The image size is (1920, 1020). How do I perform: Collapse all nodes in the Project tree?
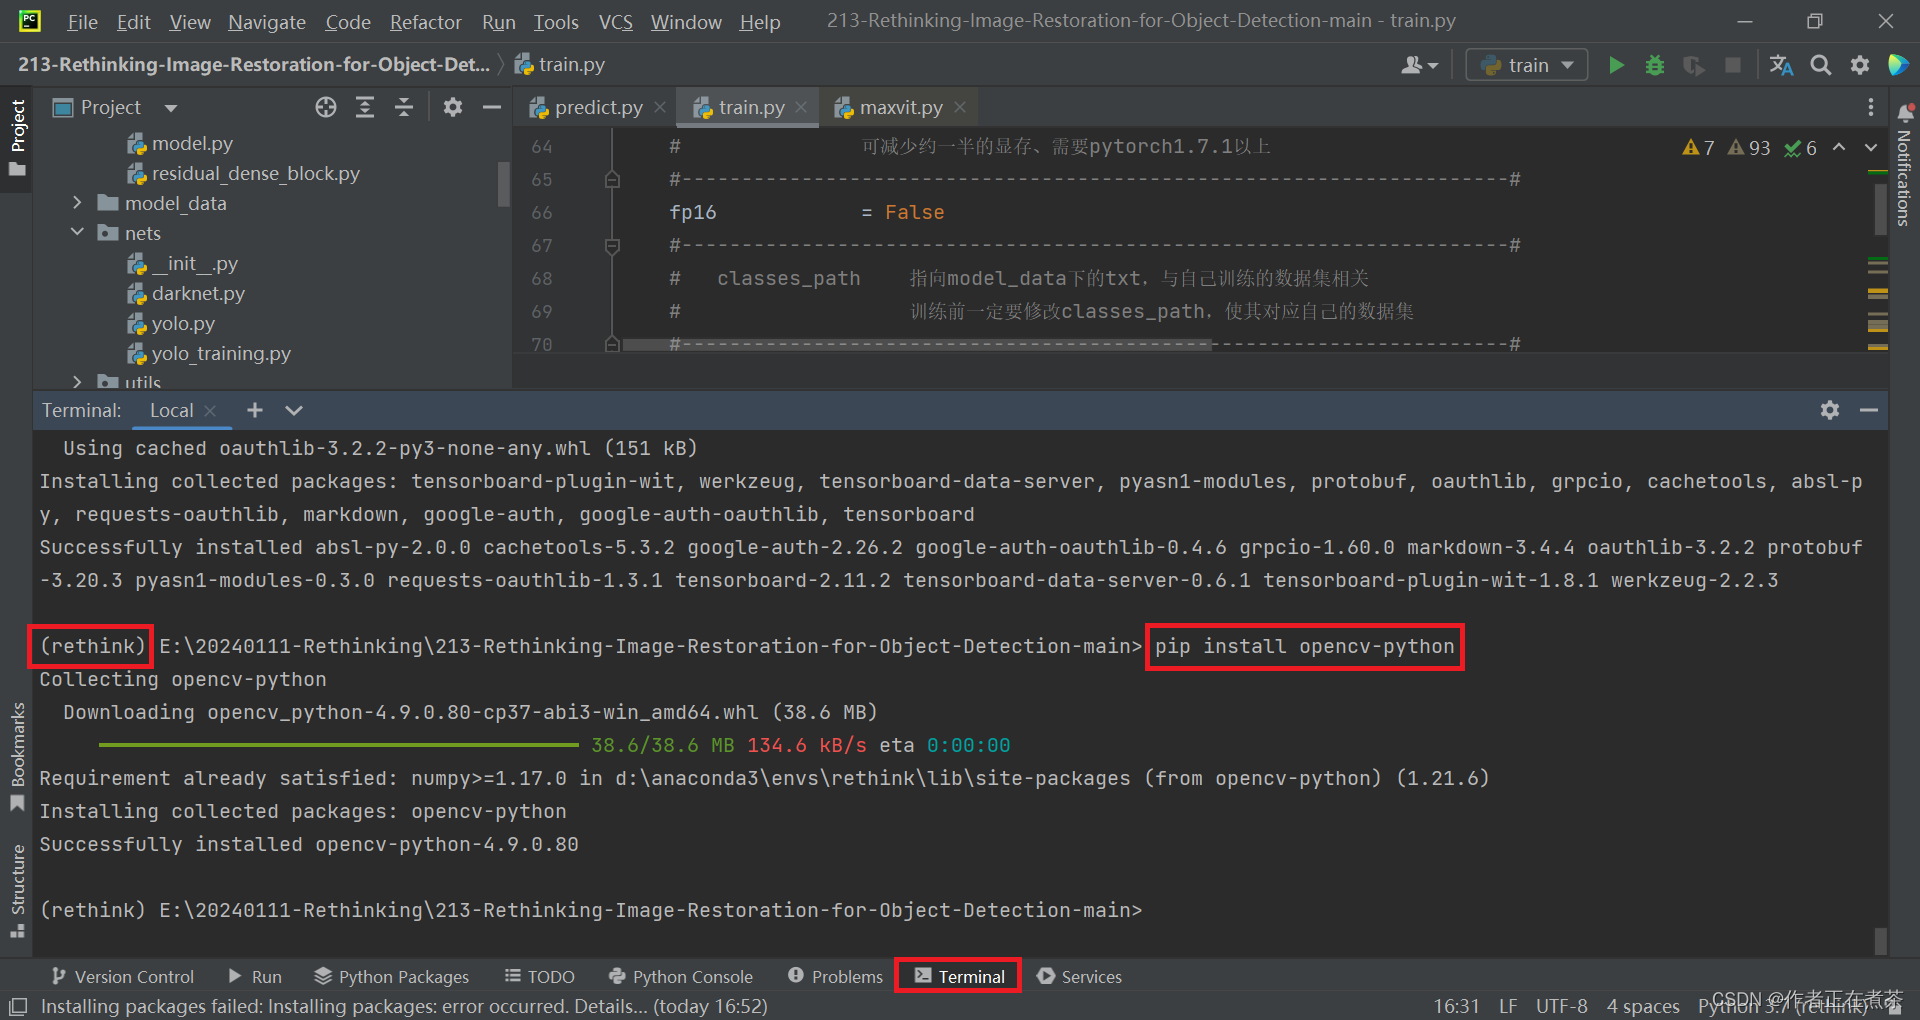[x=404, y=107]
